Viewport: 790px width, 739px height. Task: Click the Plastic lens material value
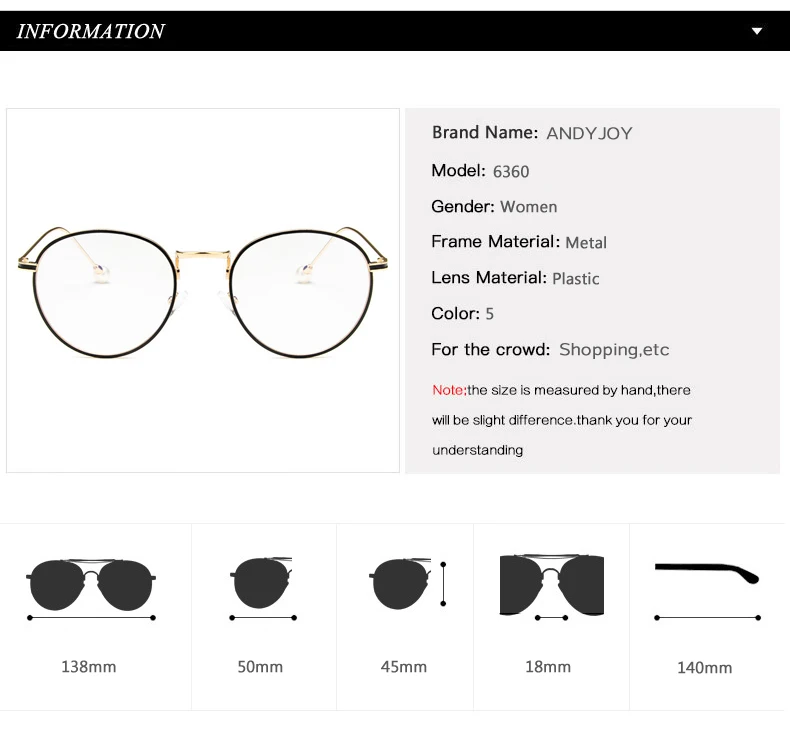point(576,278)
